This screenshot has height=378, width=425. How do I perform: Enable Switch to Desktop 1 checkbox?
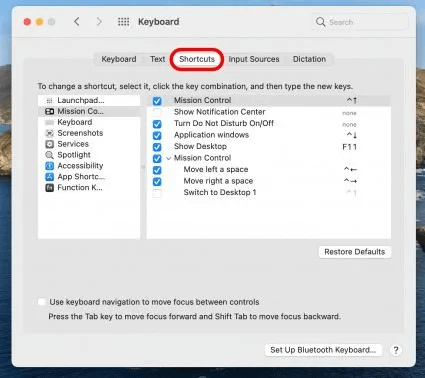[157, 193]
